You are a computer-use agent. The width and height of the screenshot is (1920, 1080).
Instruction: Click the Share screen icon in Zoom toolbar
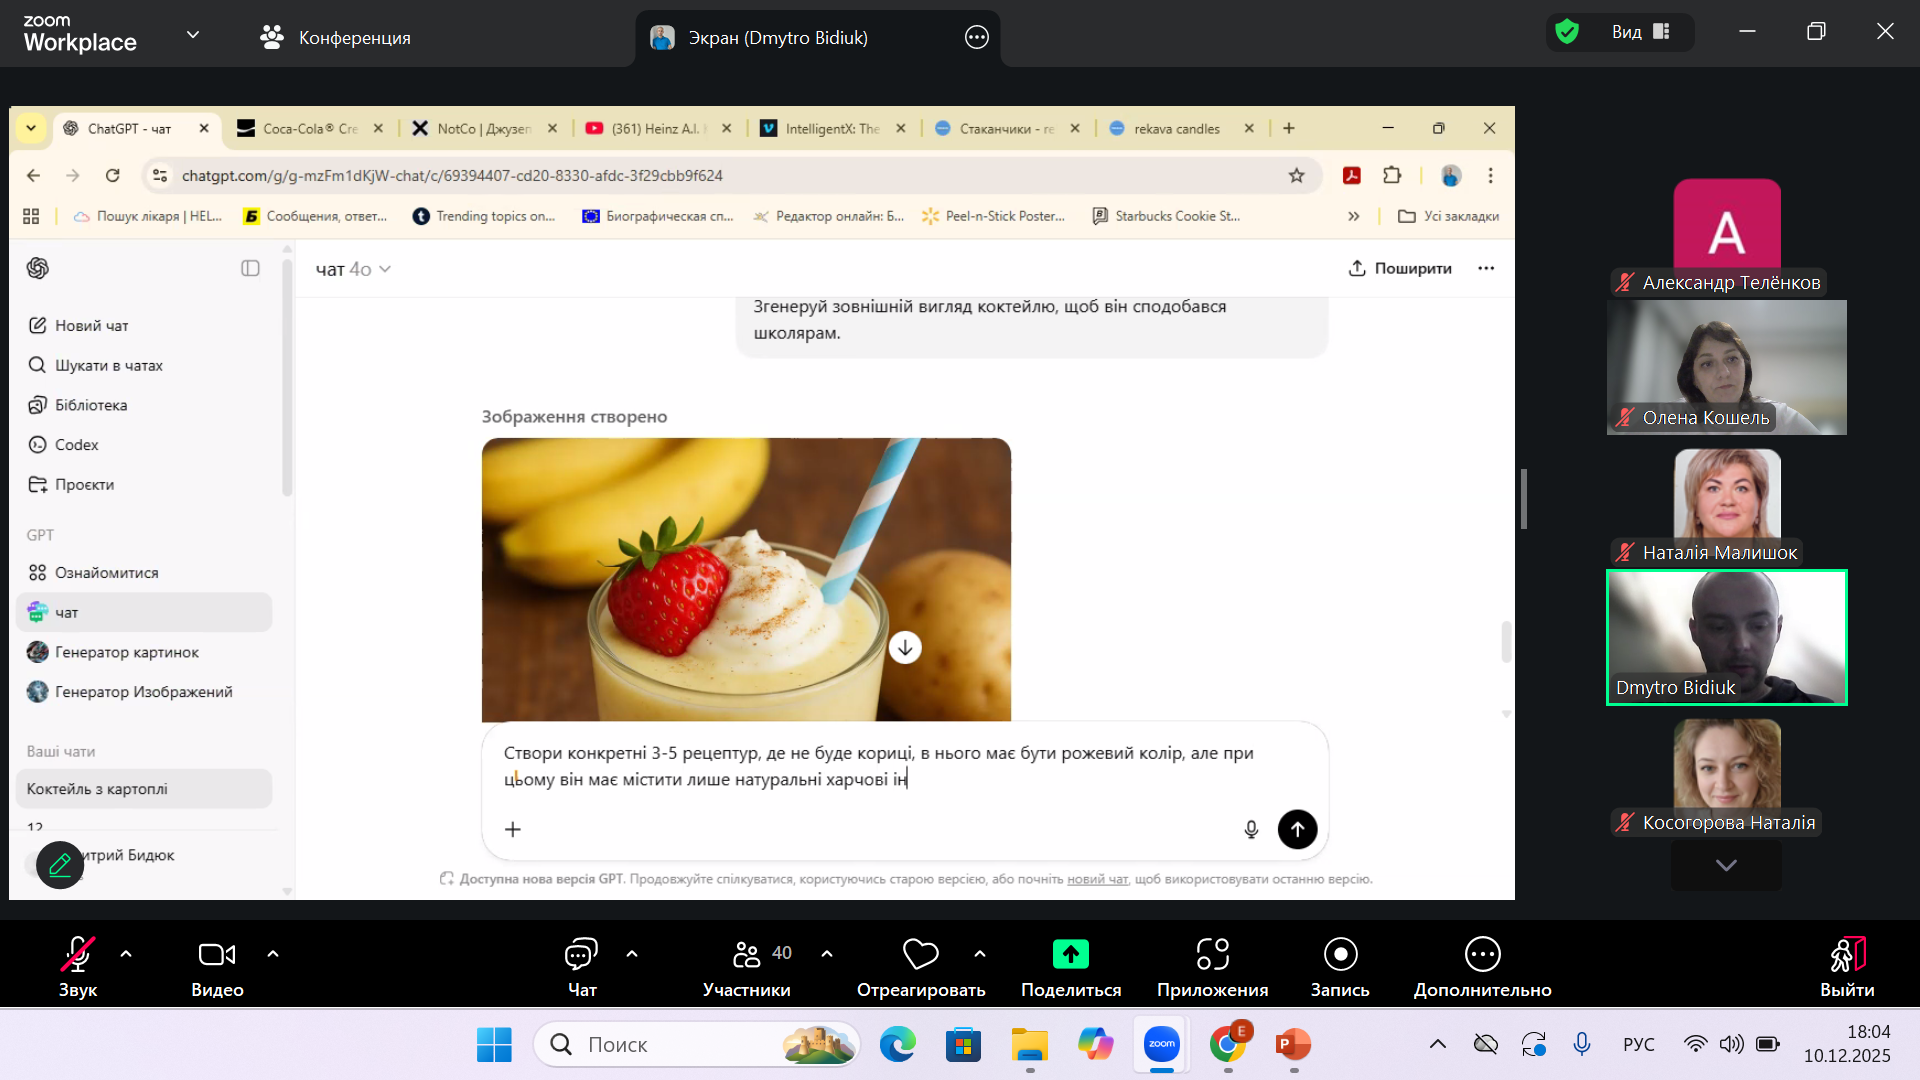pos(1070,954)
